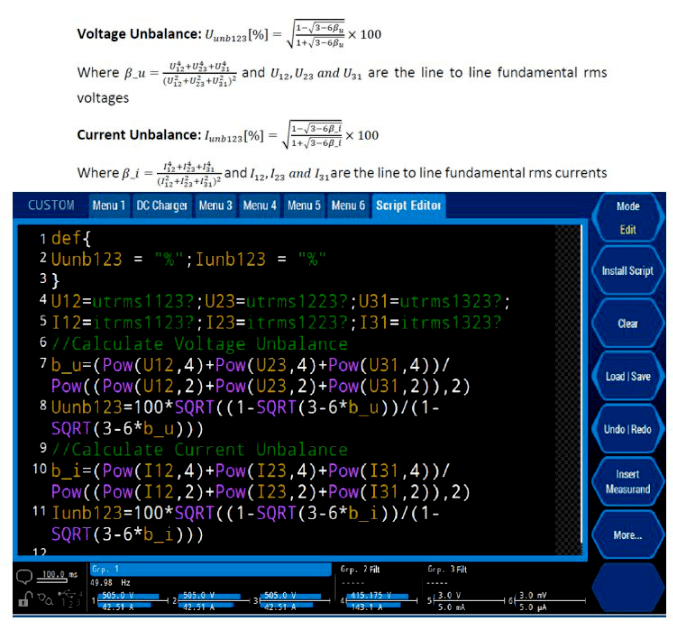Open the Menu 3 tab
Image resolution: width=673 pixels, height=629 pixels.
215,205
